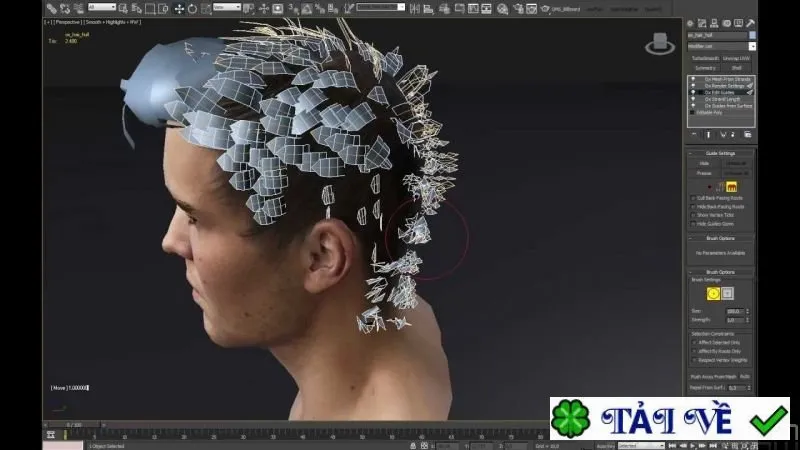Image resolution: width=800 pixels, height=450 pixels.
Task: Select the Rotate tool in toolbar
Action: 192,9
